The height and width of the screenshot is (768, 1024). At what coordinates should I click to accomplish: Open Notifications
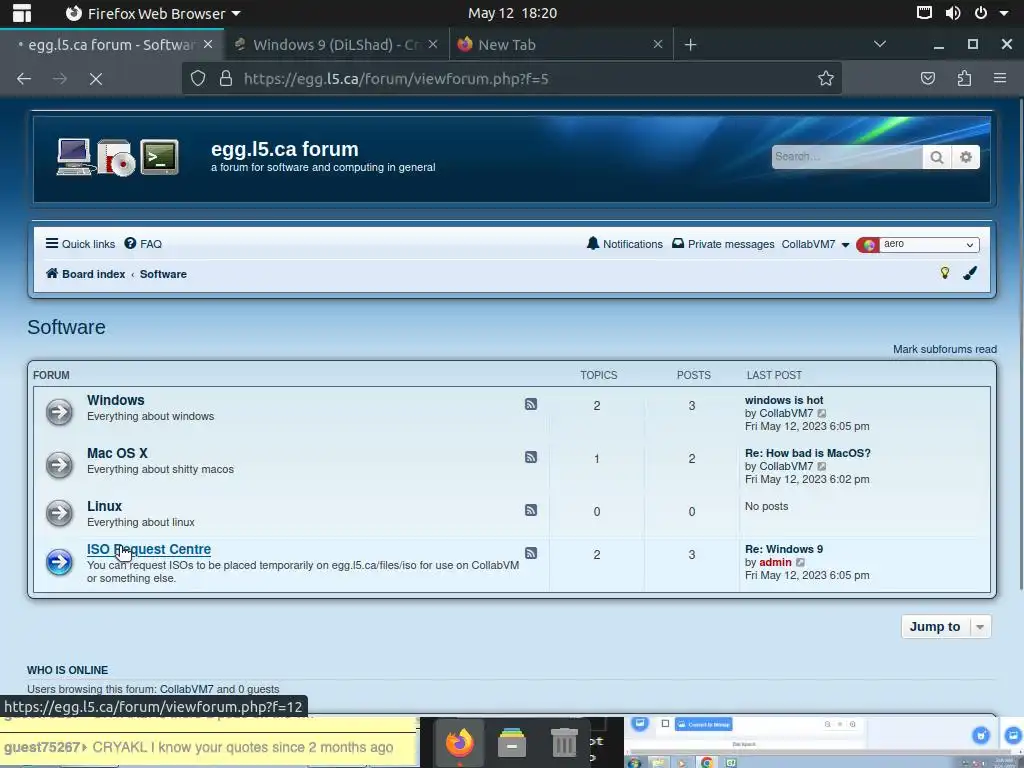pyautogui.click(x=624, y=244)
